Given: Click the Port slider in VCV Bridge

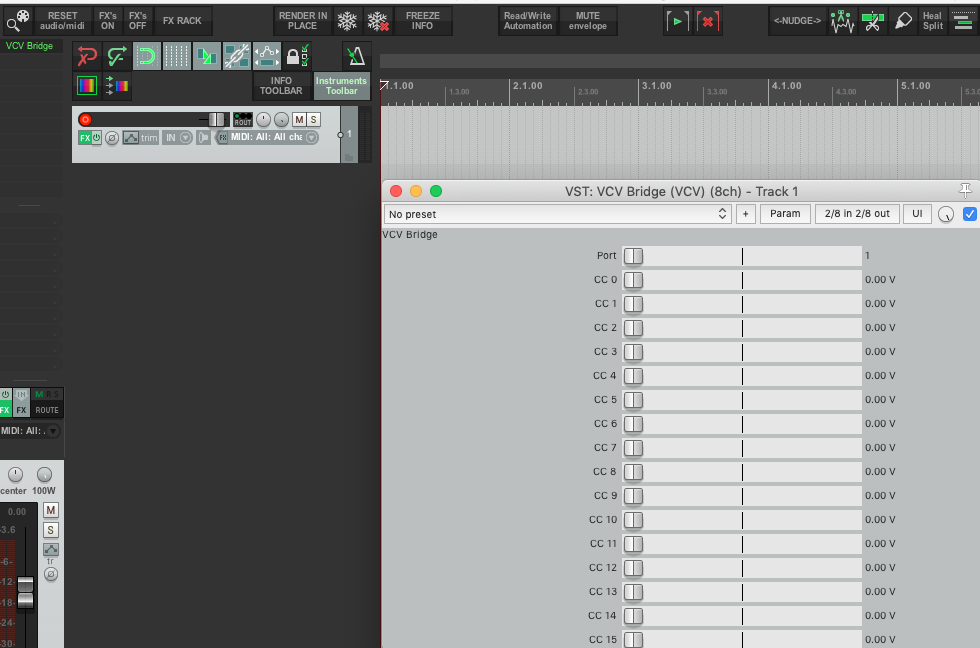Looking at the screenshot, I should (742, 256).
